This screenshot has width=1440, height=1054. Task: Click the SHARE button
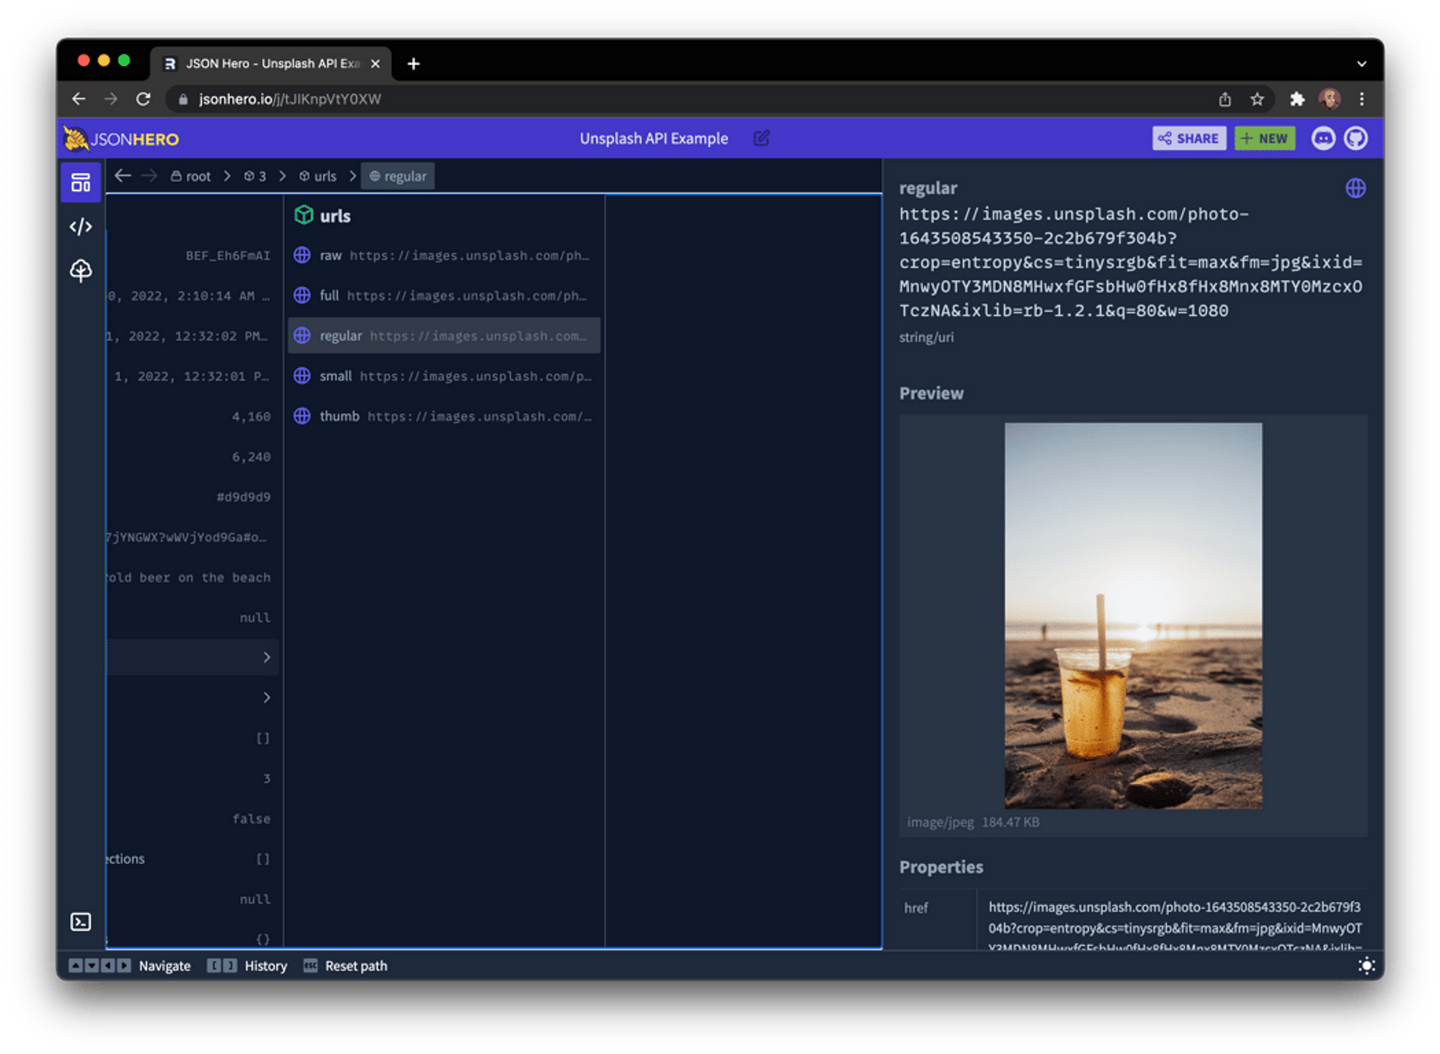[x=1188, y=138]
